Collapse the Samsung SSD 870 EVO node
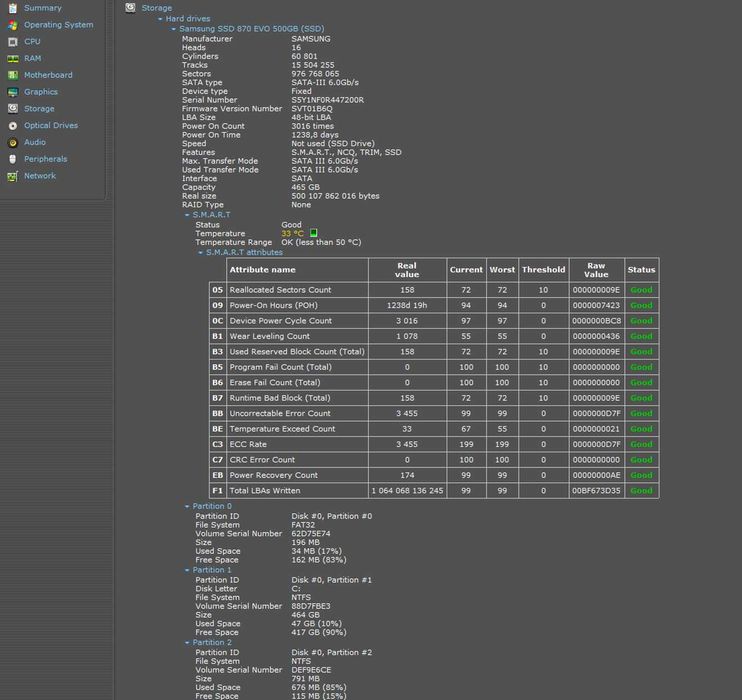 [x=174, y=29]
